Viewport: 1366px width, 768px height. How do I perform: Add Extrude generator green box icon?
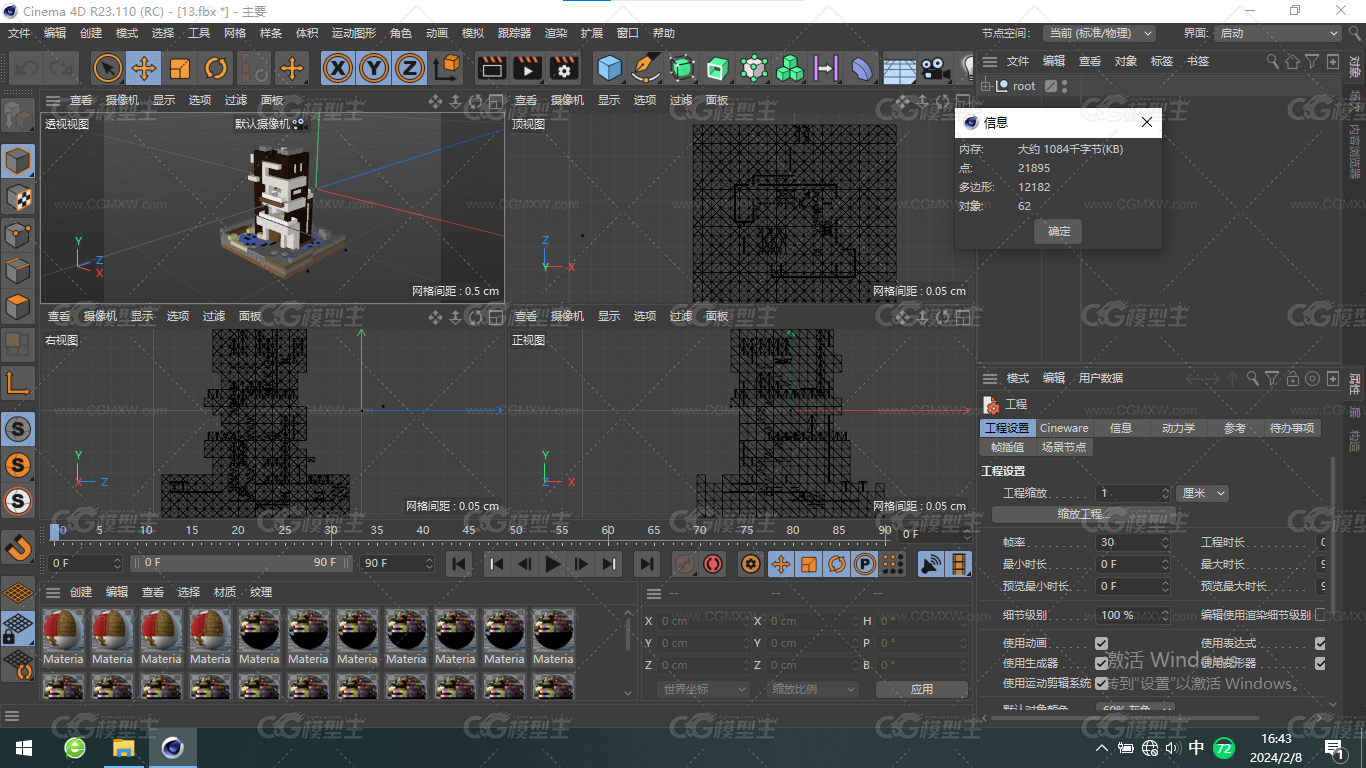tap(718, 68)
